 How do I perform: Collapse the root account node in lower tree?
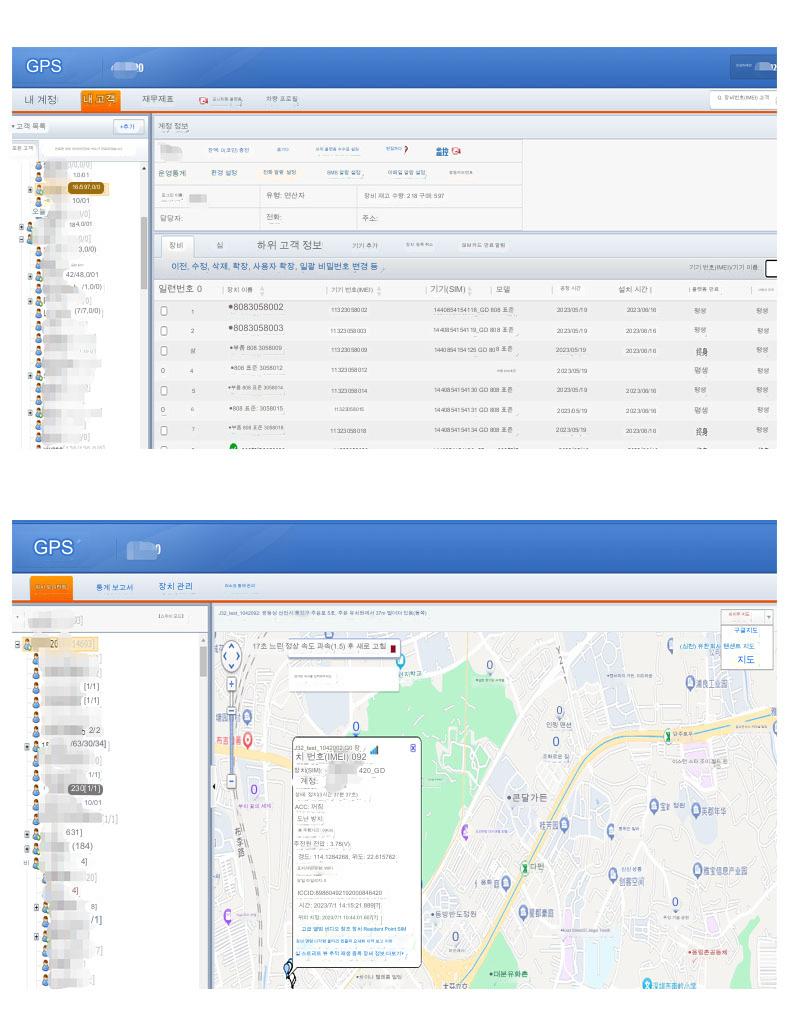pos(18,643)
